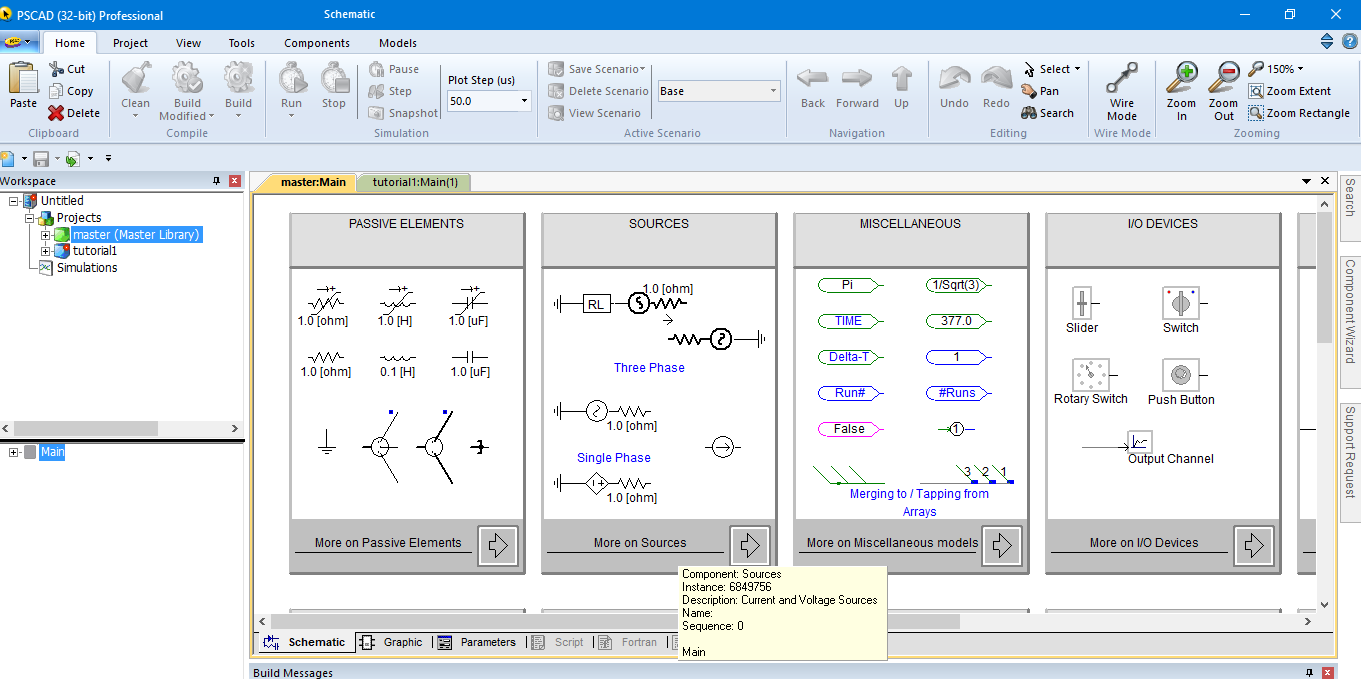Image resolution: width=1361 pixels, height=679 pixels.
Task: Unpin the Workspace panel
Action: coord(218,180)
